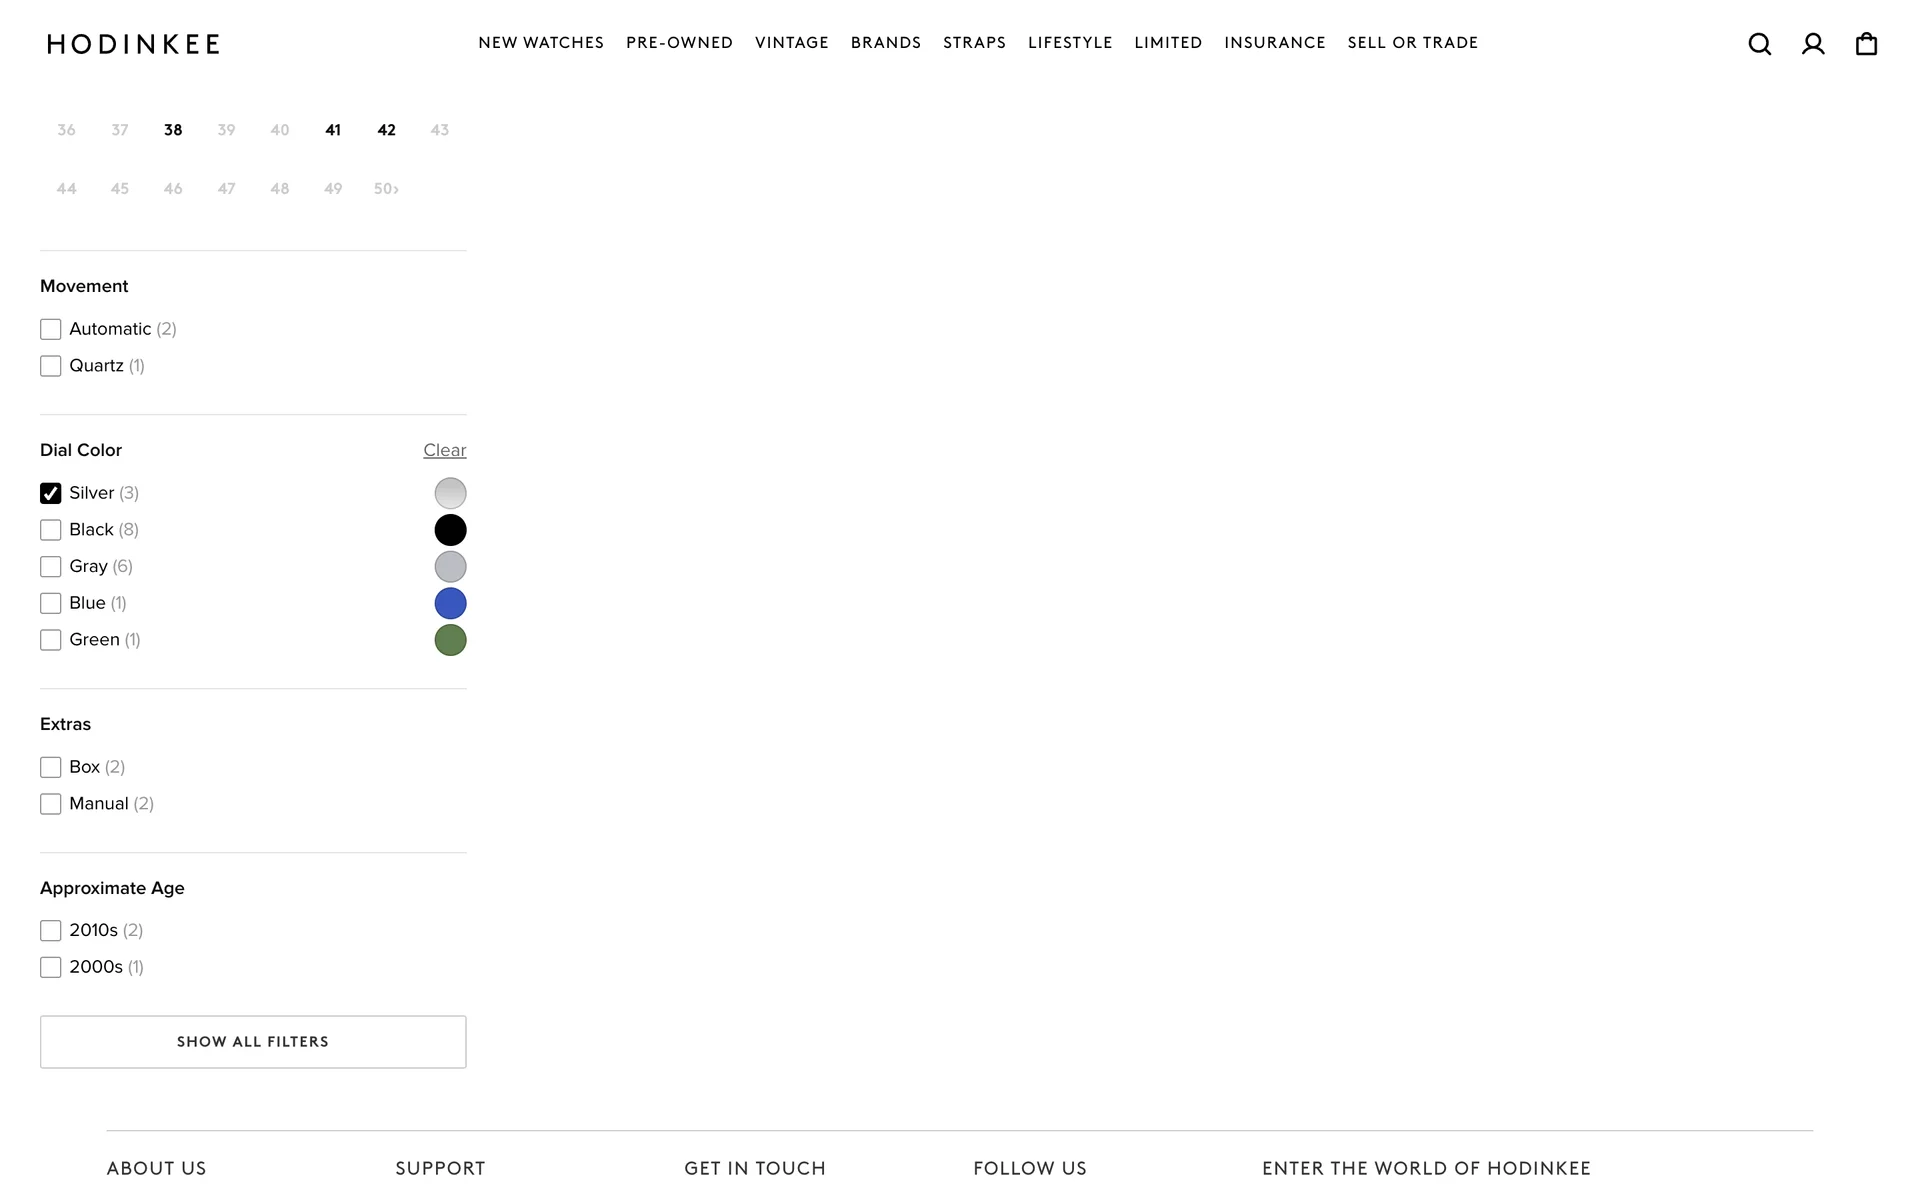Click the HODINKEE logo

click(133, 44)
